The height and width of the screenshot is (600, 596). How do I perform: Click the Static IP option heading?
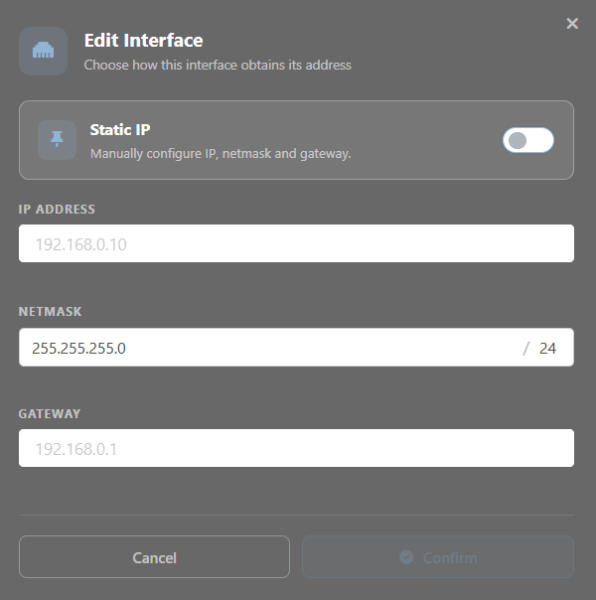pyautogui.click(x=120, y=130)
